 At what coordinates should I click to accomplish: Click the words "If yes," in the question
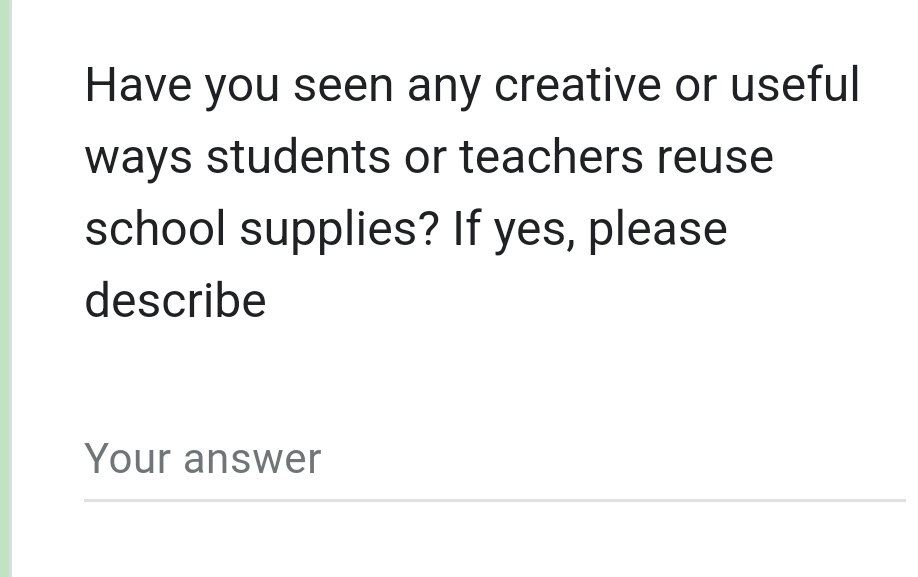coord(513,229)
